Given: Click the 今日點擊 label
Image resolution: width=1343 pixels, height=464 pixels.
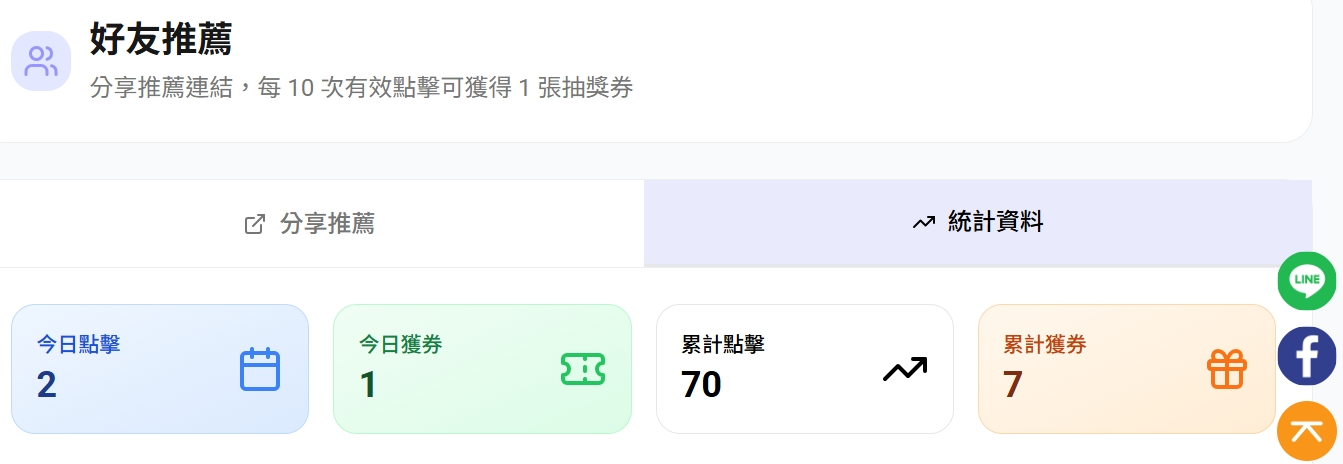Looking at the screenshot, I should [79, 345].
